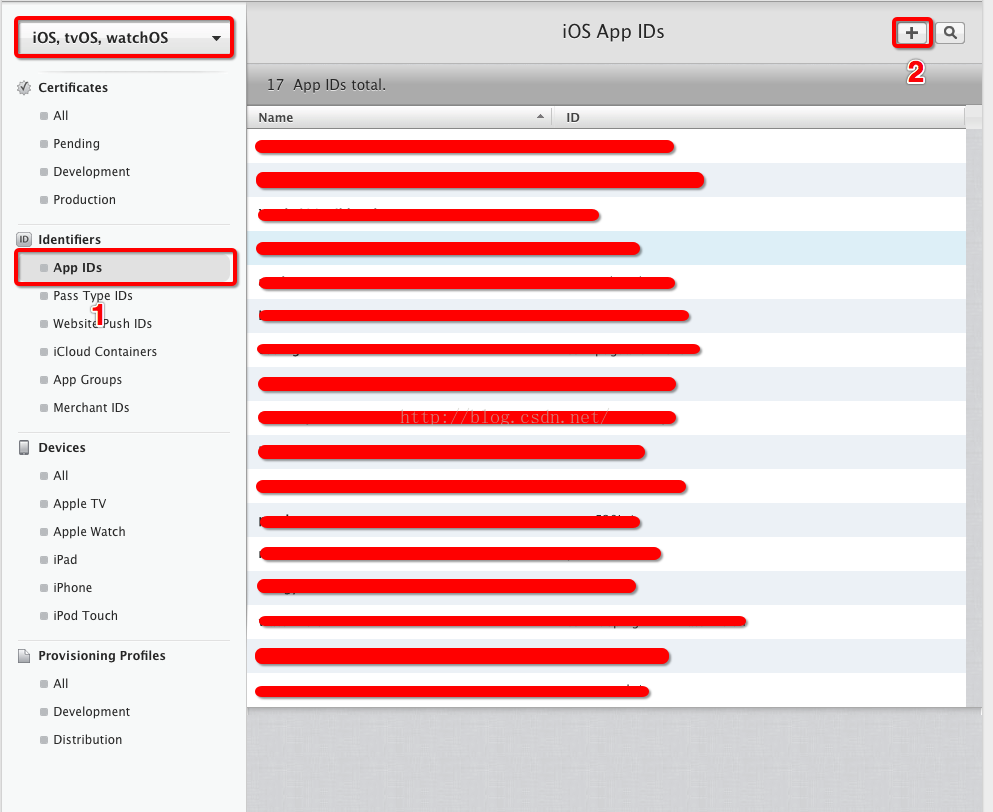This screenshot has width=993, height=812.
Task: Open Production certificates
Action: 84,200
